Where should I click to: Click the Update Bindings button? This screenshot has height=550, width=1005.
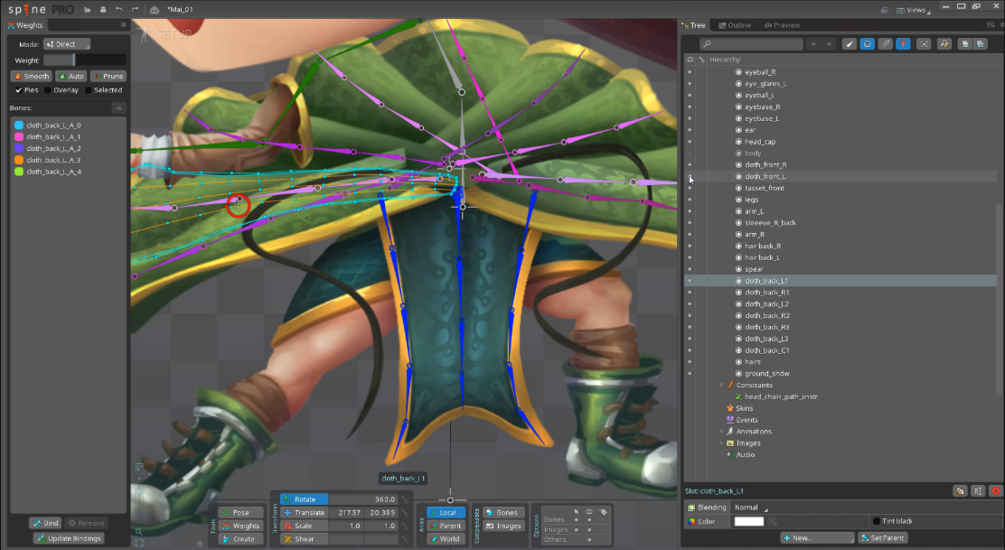[x=69, y=538]
